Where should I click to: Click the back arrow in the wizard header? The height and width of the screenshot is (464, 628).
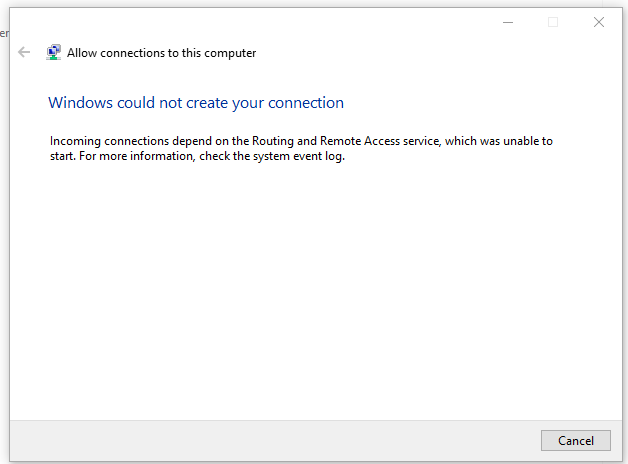pyautogui.click(x=25, y=53)
